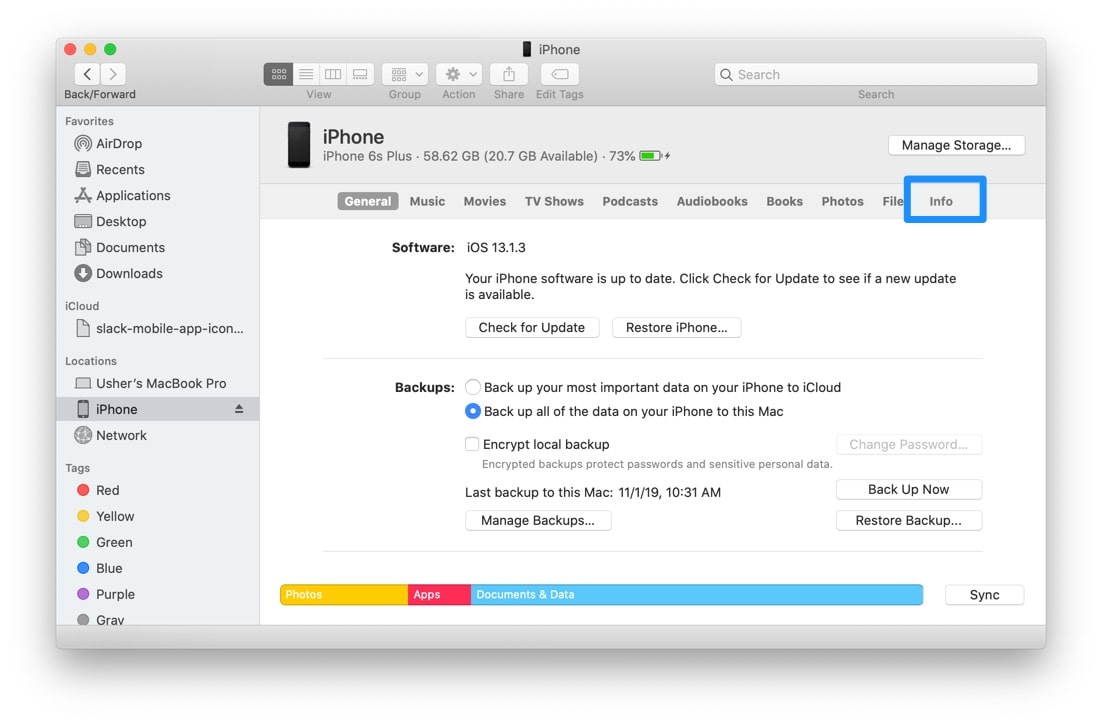Focus the Search field

pyautogui.click(x=876, y=74)
